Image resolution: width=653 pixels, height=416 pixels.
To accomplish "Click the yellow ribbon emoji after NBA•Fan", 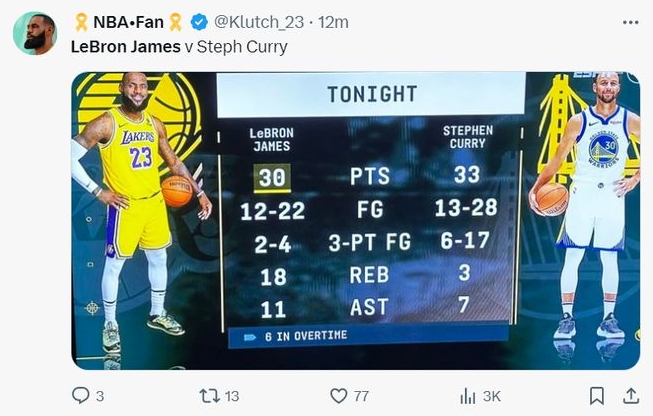I will (175, 22).
